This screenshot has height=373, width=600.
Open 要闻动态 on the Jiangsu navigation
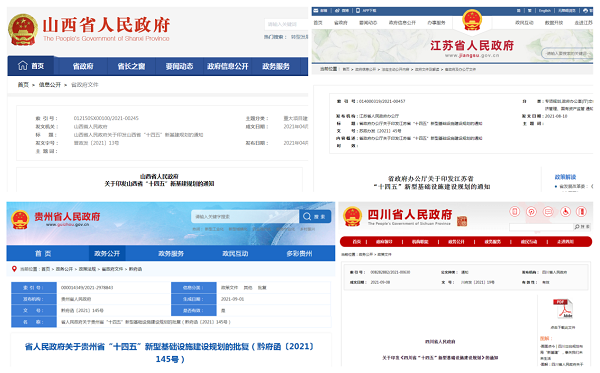click(368, 23)
